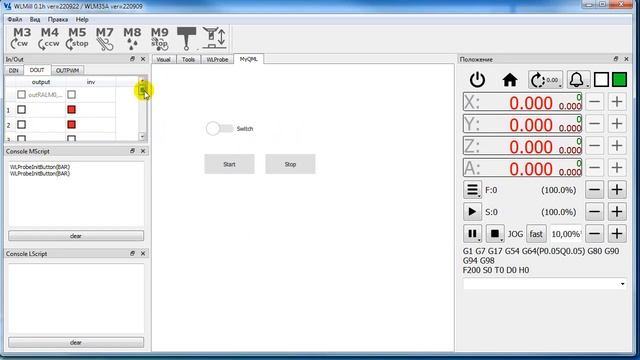The height and width of the screenshot is (360, 640).
Task: Click the probe tool icon
Action: click(x=187, y=38)
